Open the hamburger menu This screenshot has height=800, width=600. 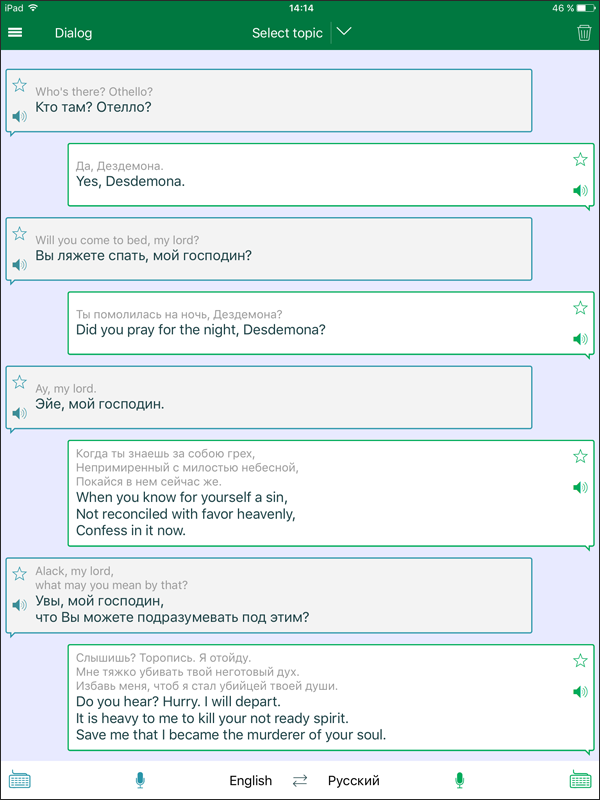point(15,33)
